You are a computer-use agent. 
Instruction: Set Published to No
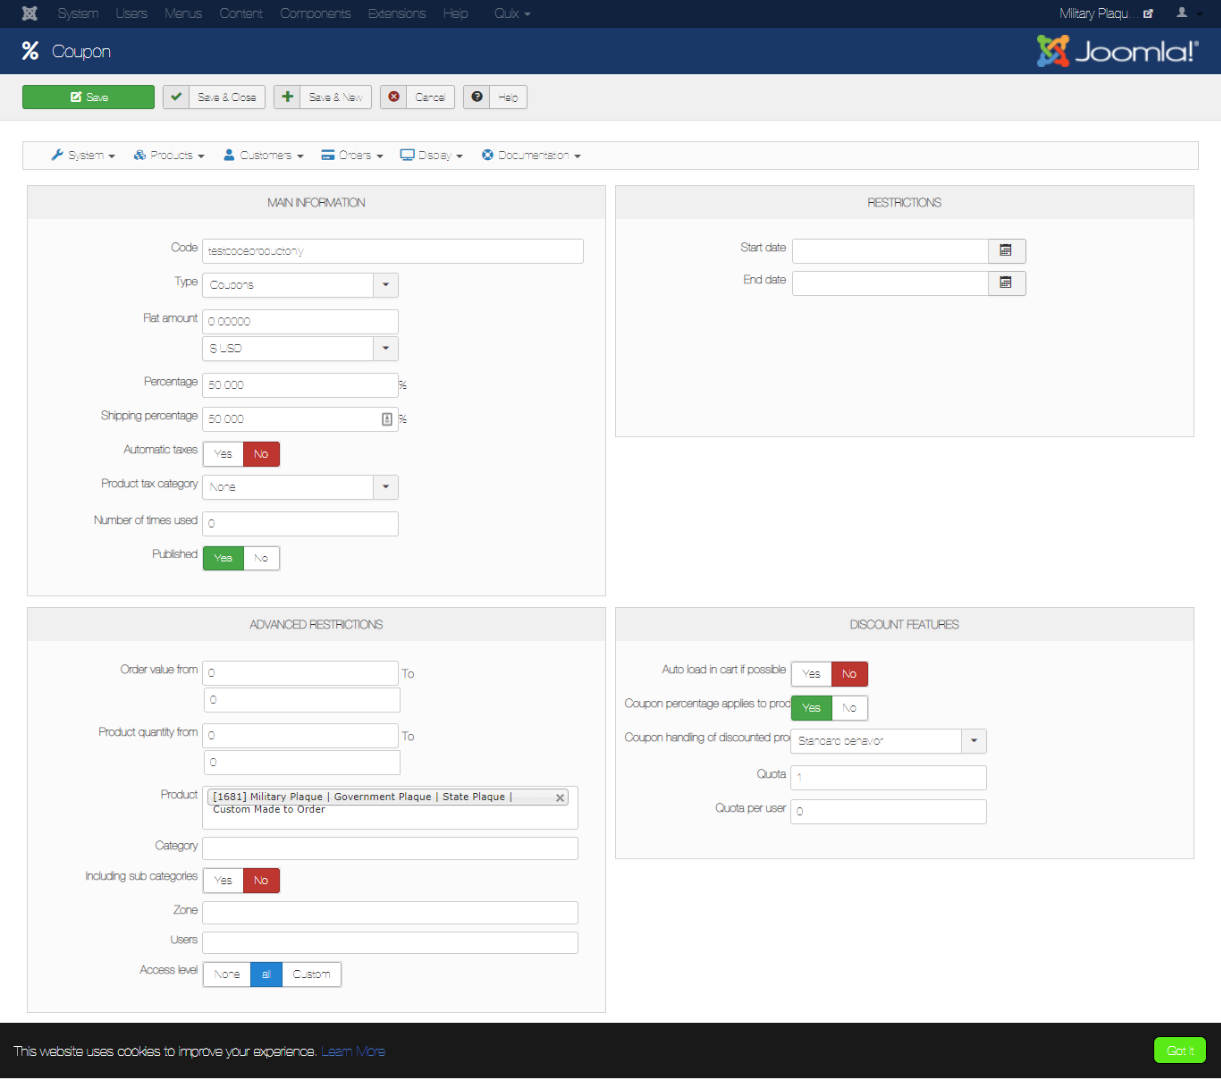click(261, 558)
